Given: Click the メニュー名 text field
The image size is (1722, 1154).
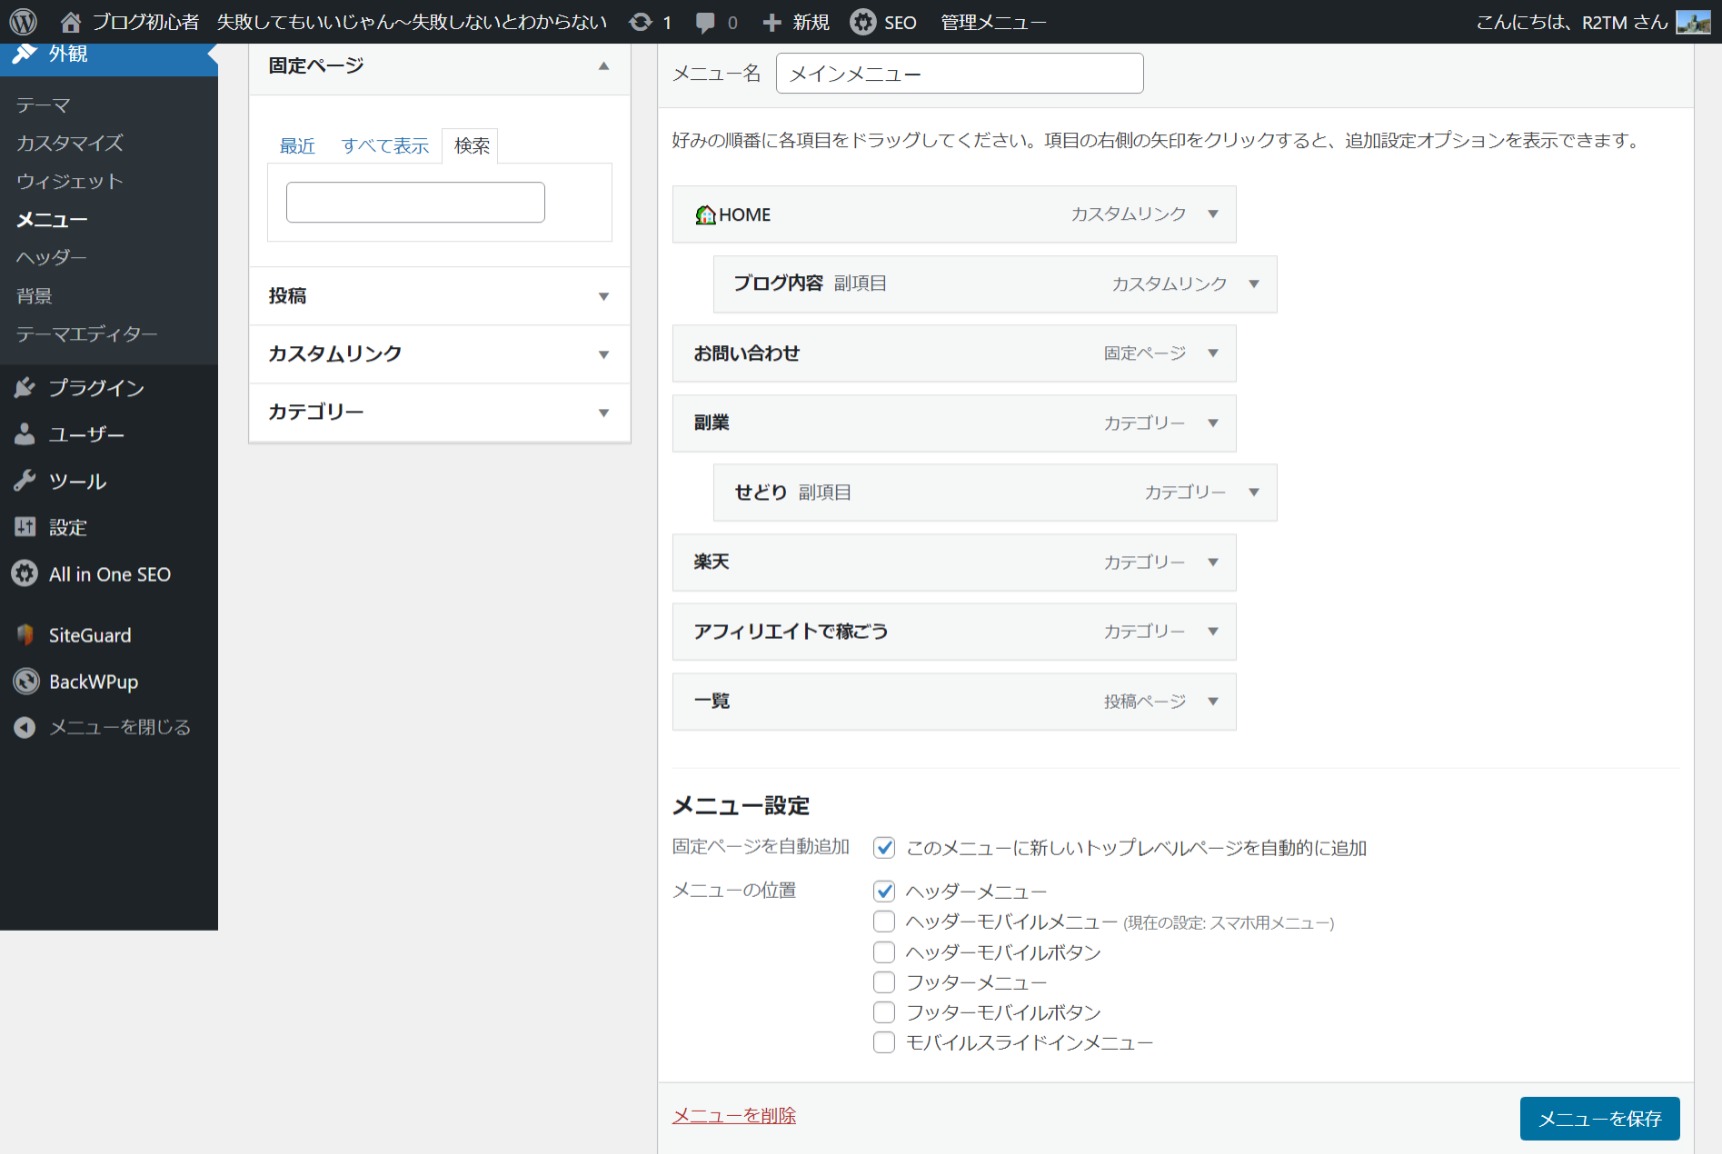Looking at the screenshot, I should tap(959, 74).
